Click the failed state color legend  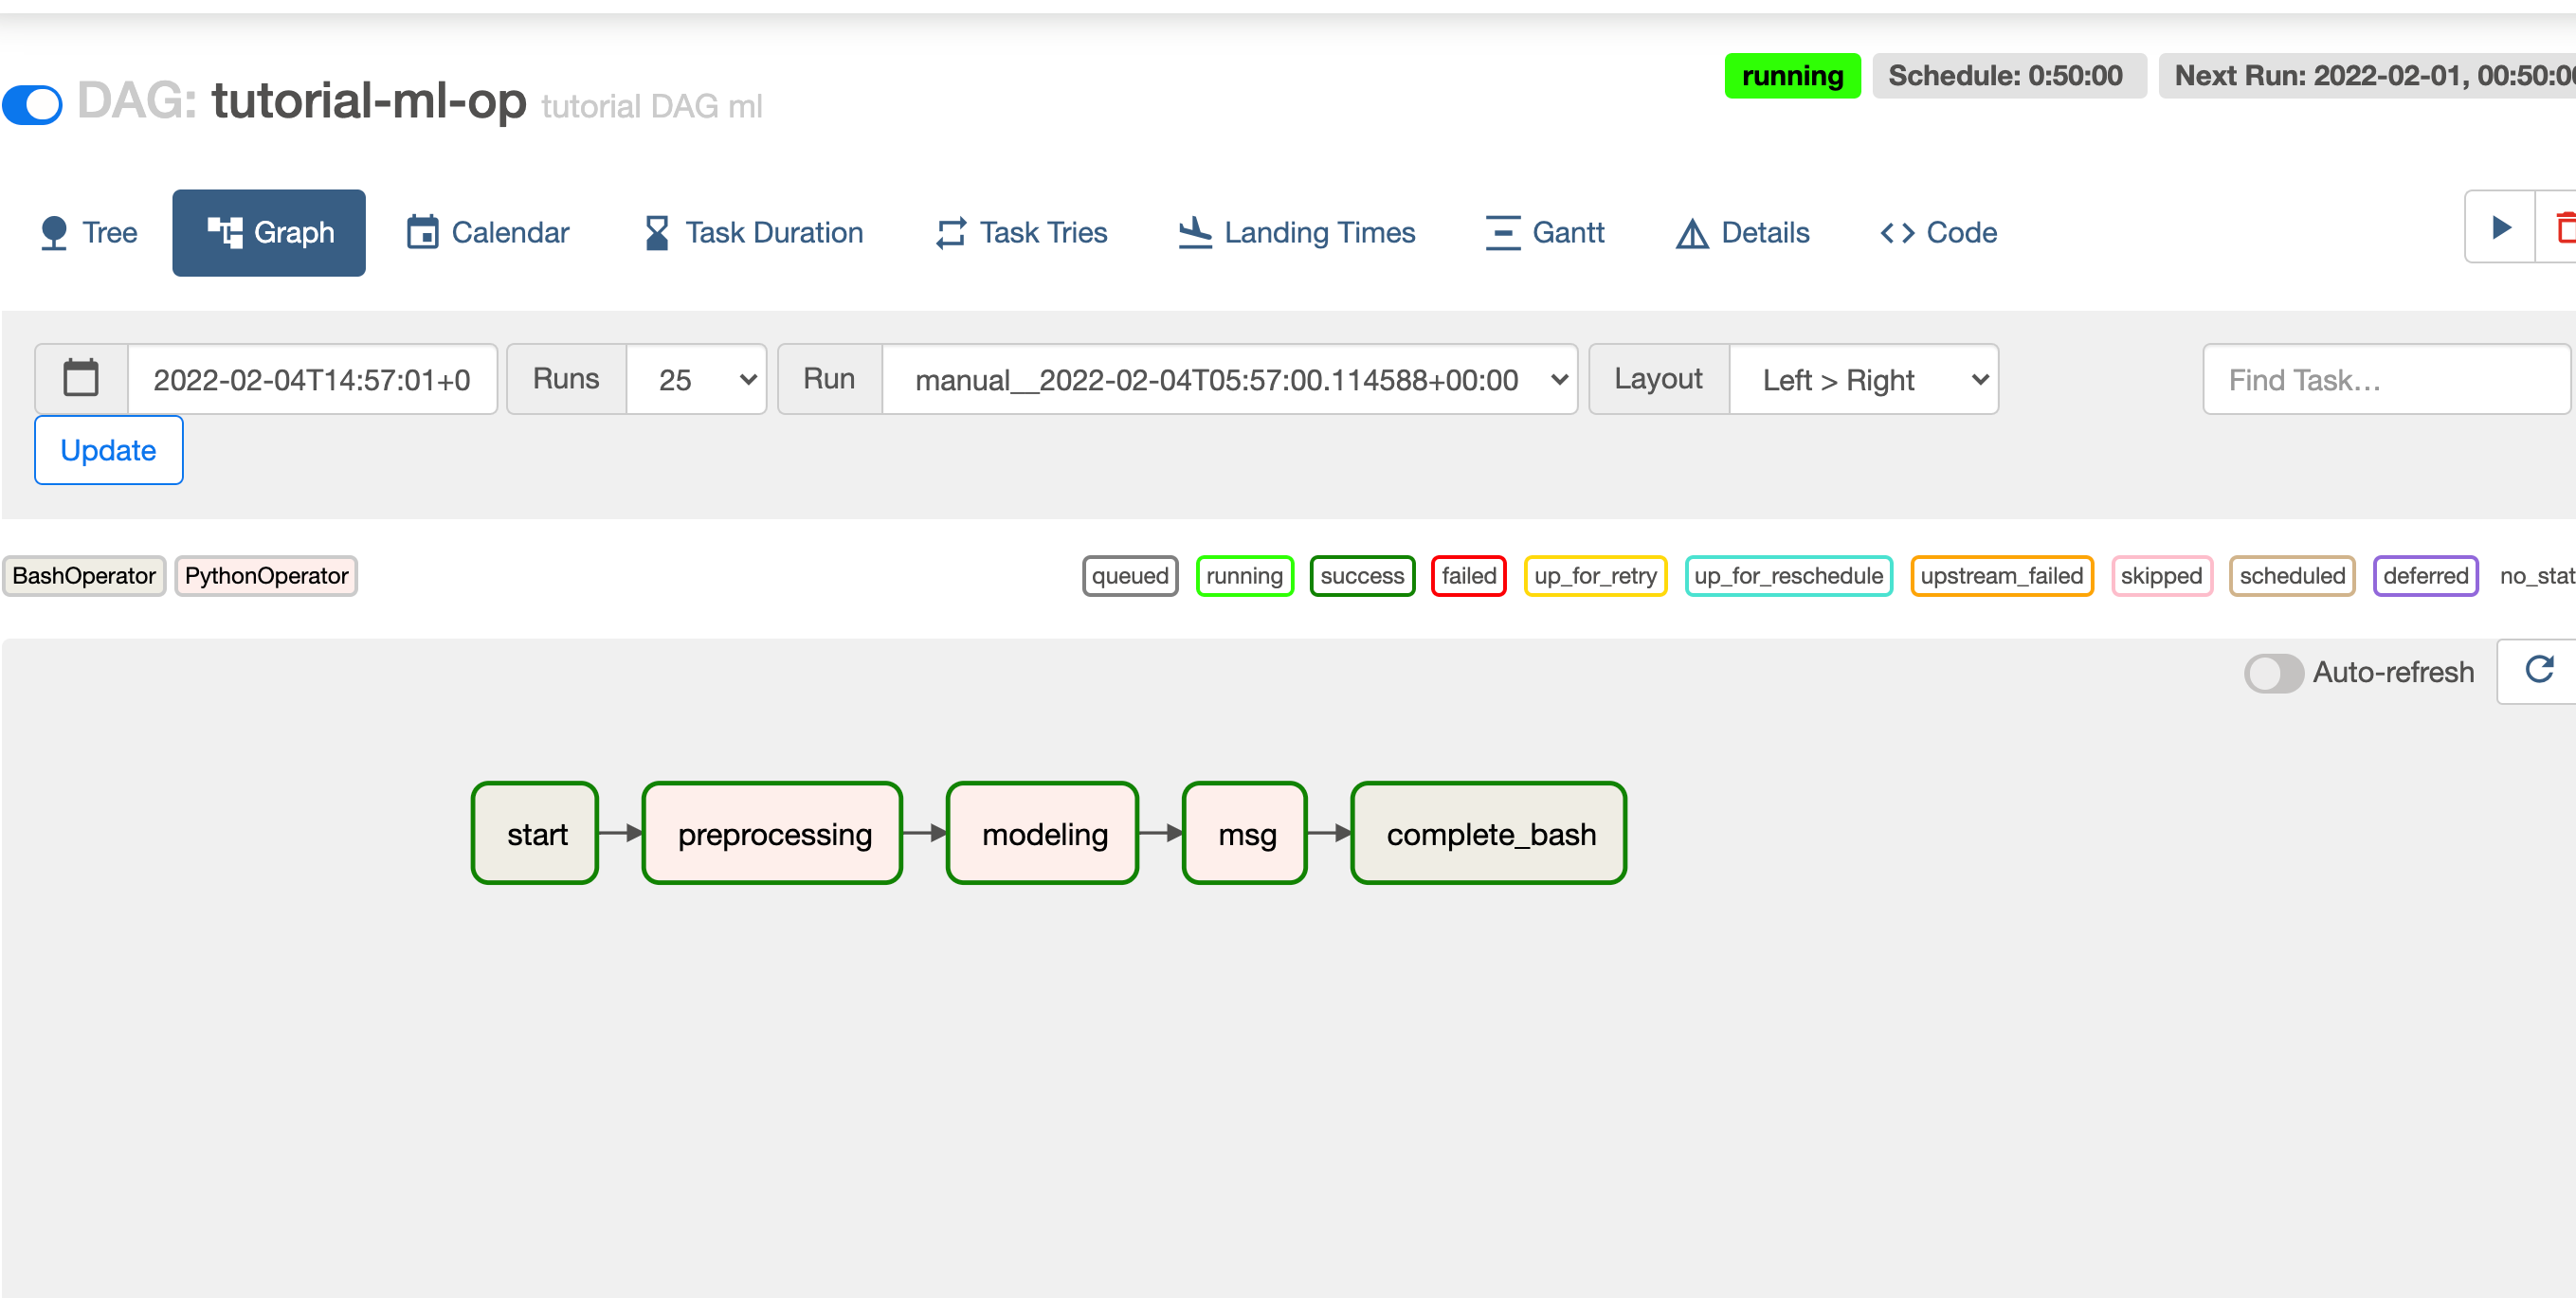point(1468,576)
